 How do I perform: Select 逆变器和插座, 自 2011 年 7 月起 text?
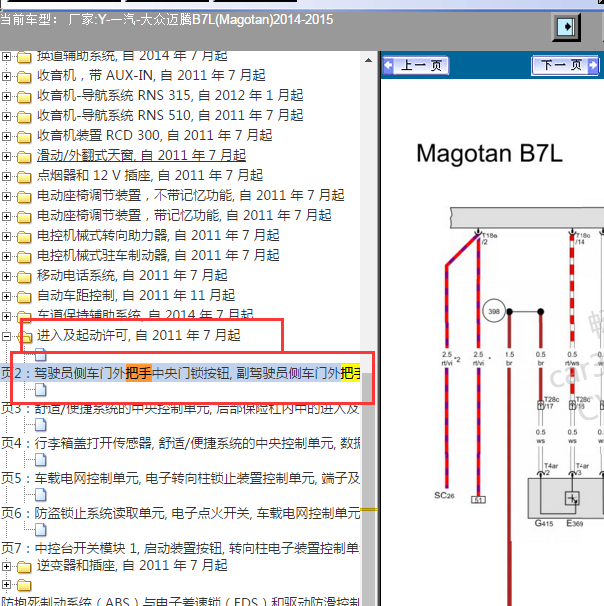pyautogui.click(x=132, y=566)
